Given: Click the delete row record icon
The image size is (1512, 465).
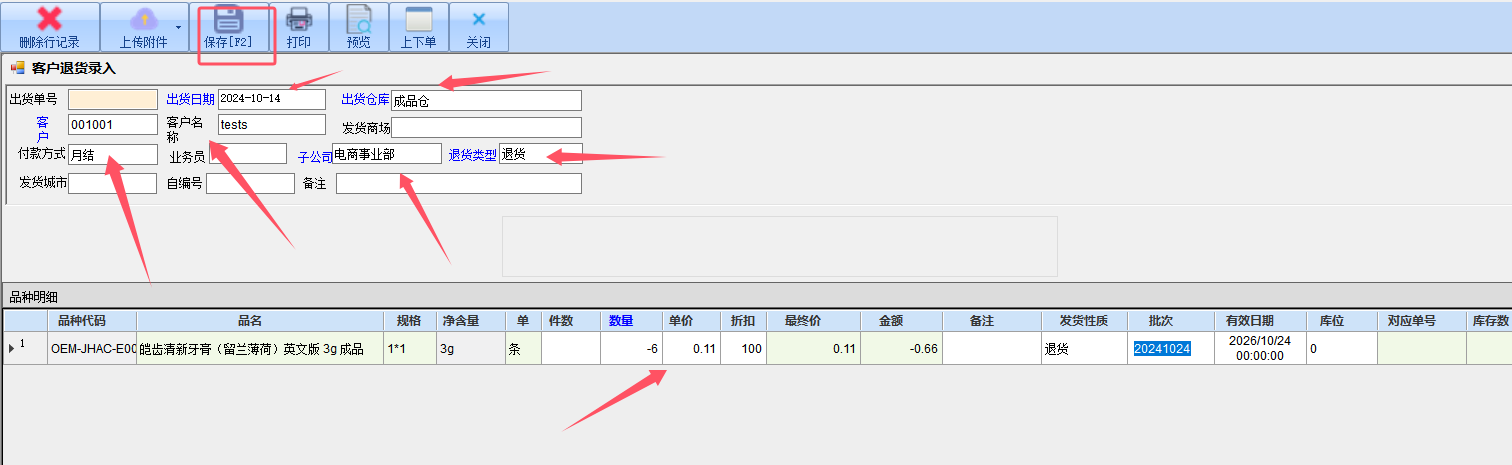Looking at the screenshot, I should (x=49, y=19).
